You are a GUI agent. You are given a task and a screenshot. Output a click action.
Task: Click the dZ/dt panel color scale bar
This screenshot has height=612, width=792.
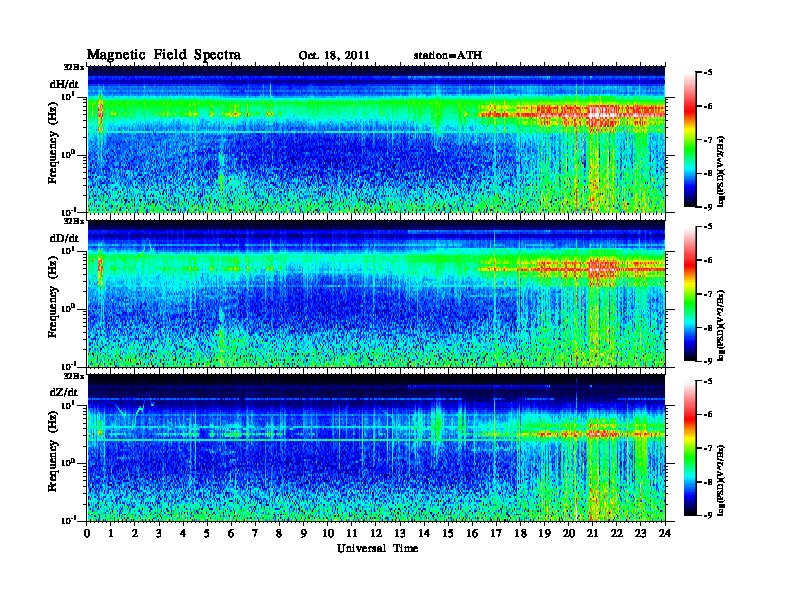(690, 448)
